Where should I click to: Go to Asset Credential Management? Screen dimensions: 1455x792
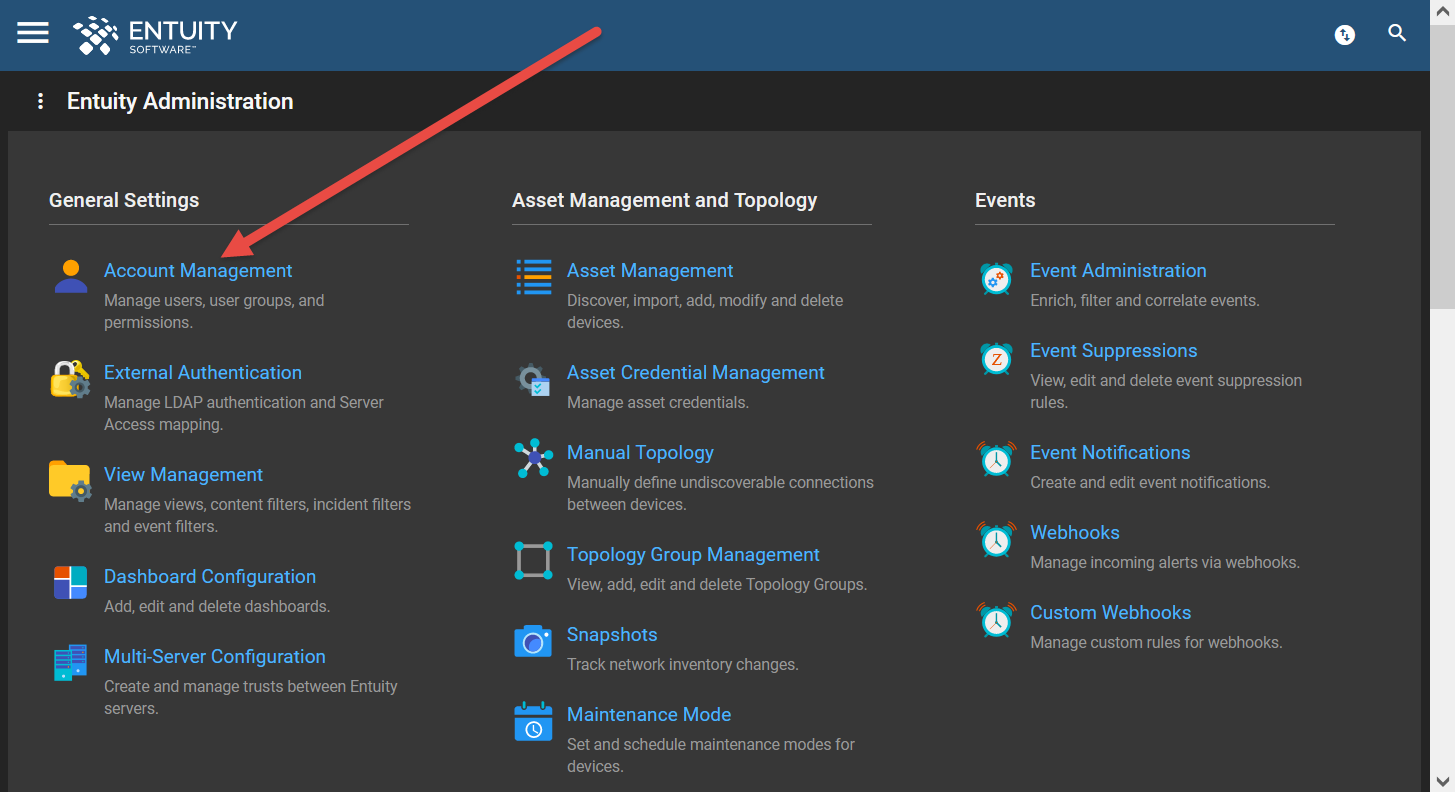[696, 373]
